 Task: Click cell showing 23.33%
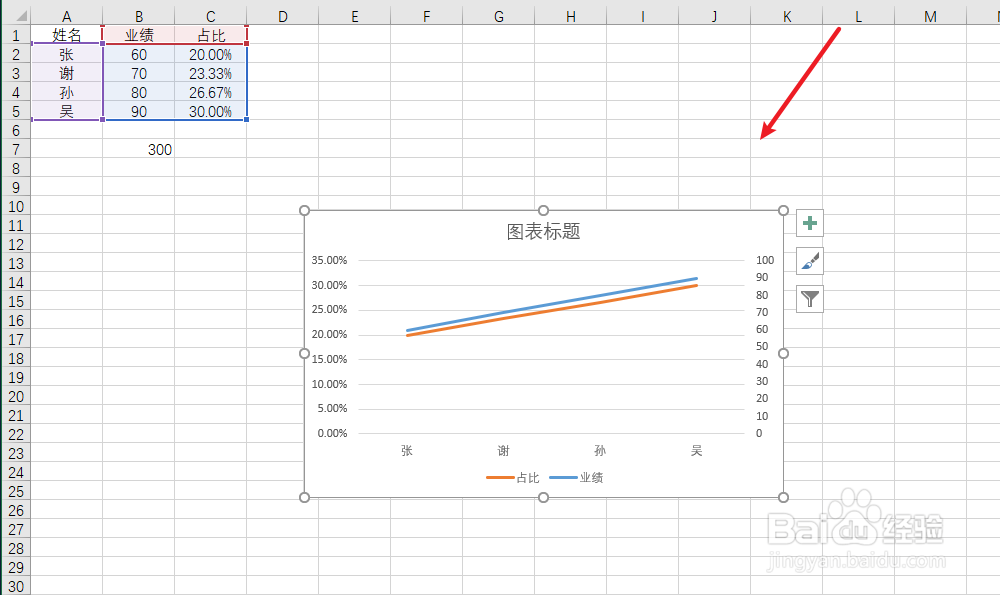pyautogui.click(x=210, y=73)
